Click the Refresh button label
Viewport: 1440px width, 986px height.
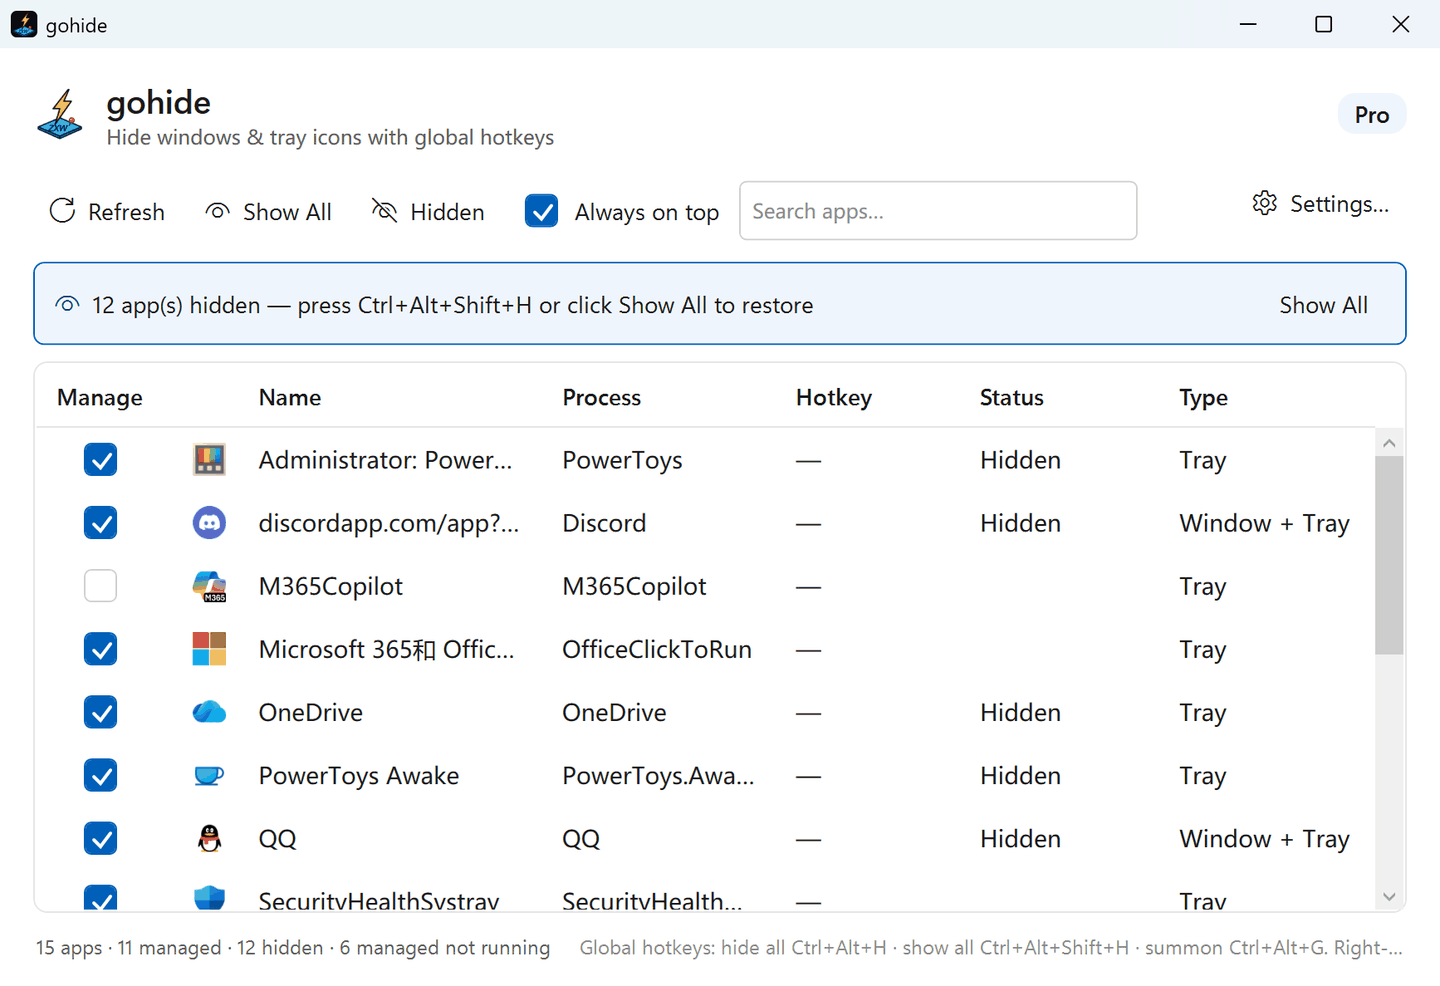click(126, 212)
